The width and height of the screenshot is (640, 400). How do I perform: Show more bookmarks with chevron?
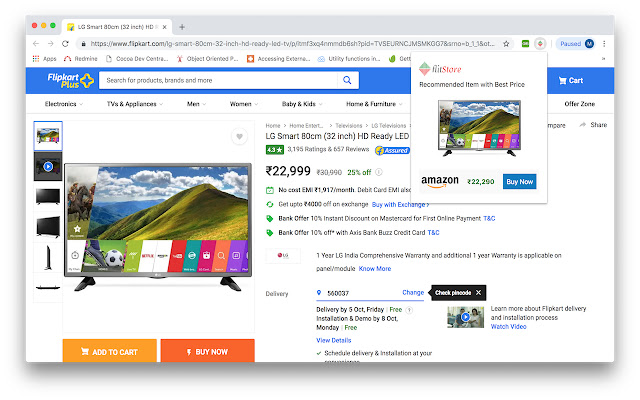click(x=603, y=59)
